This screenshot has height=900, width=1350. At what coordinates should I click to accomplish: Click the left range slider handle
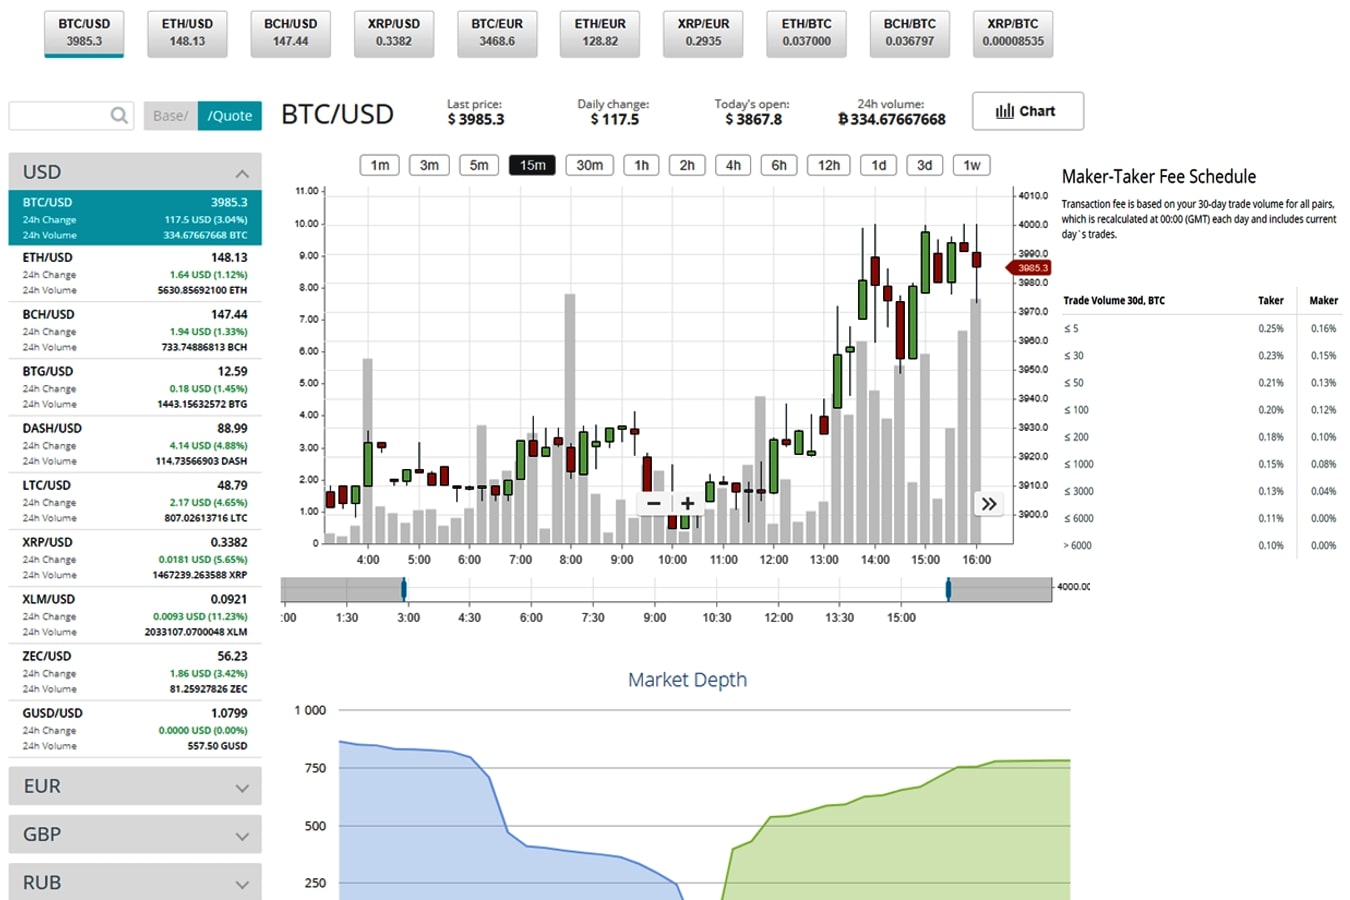click(x=404, y=589)
